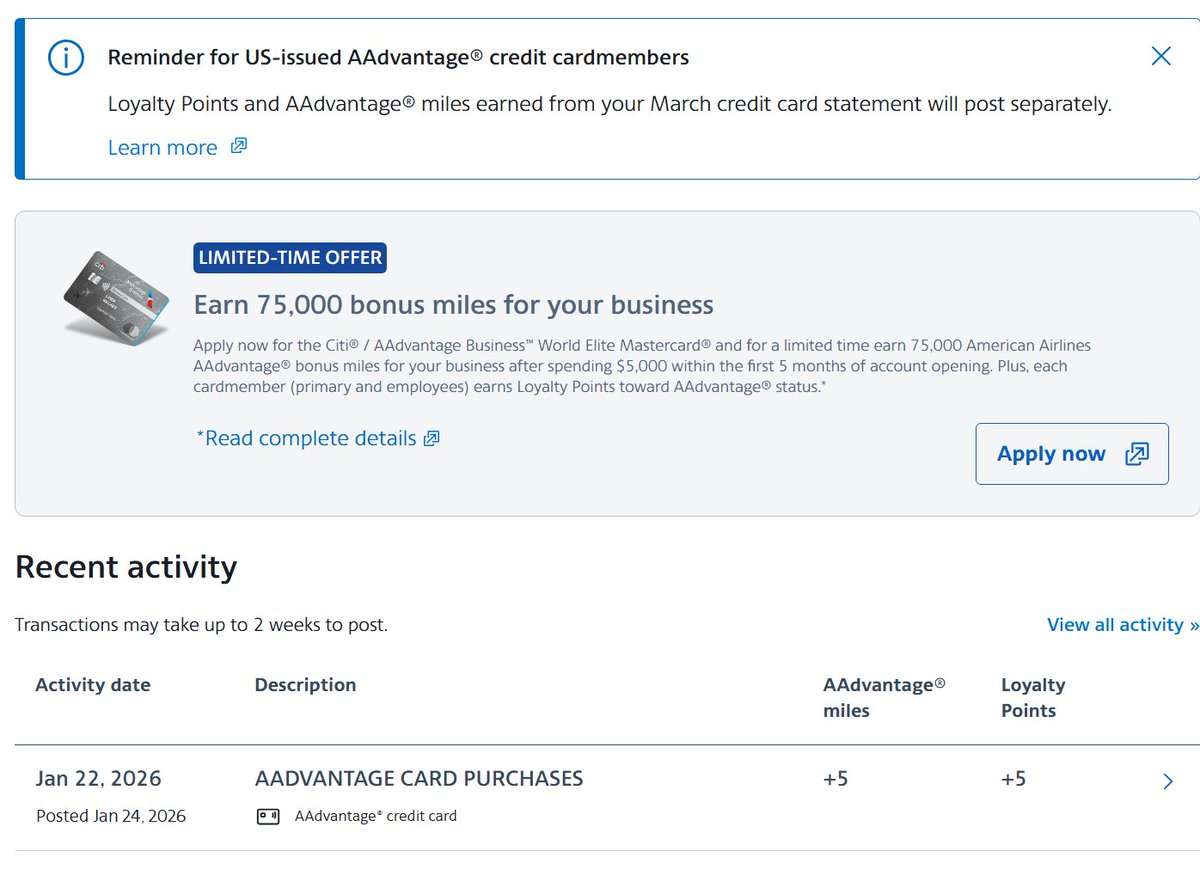Open the Read complete details link
Screen dimensions: 1200x888
point(306,438)
